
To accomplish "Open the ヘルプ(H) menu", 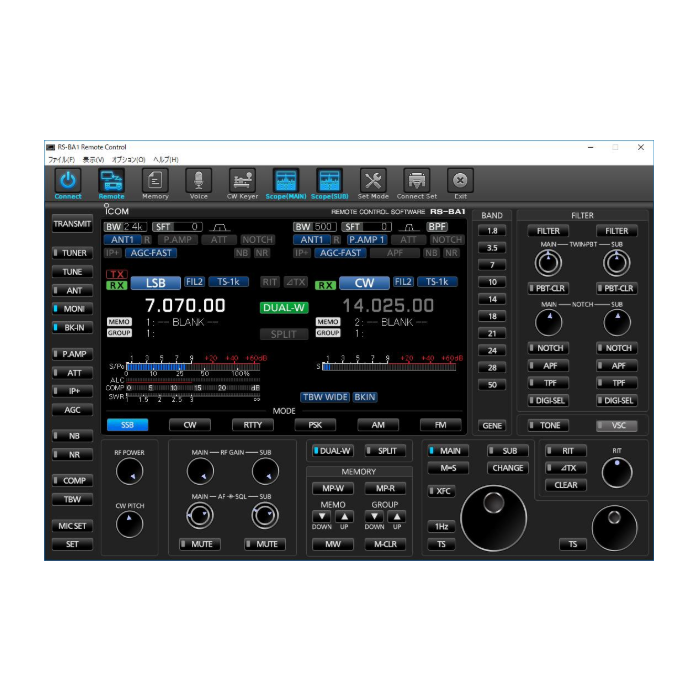I will (x=166, y=159).
